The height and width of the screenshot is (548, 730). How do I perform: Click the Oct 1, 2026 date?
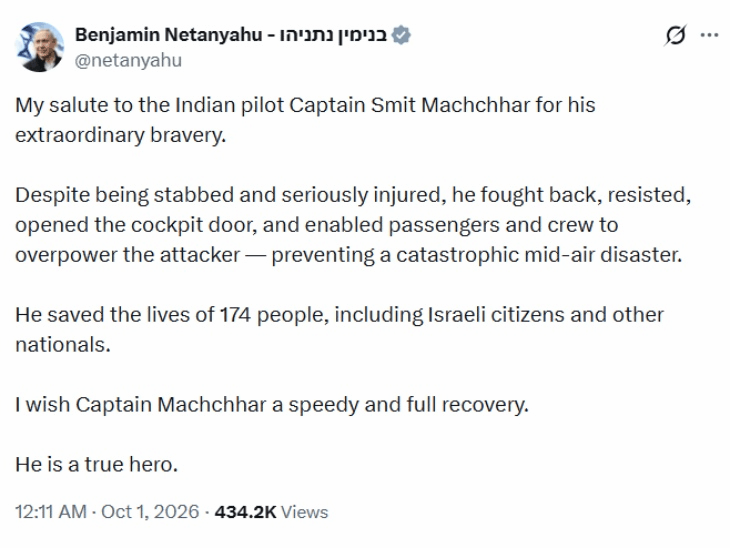[150, 512]
